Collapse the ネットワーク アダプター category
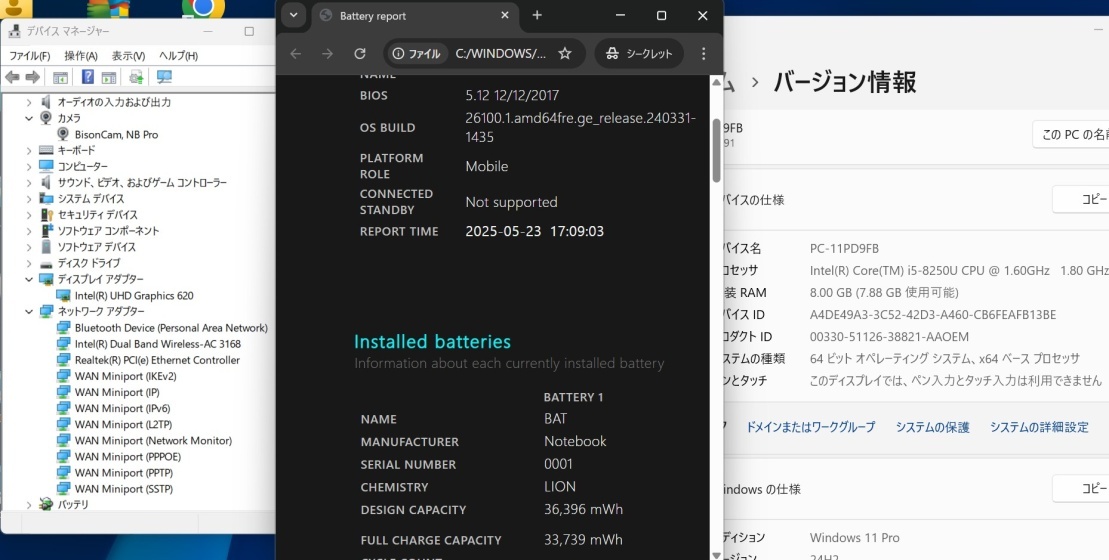The height and width of the screenshot is (560, 1109). pyautogui.click(x=30, y=312)
